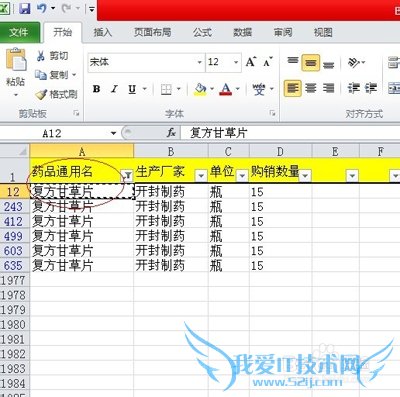Toggle bold formatting B
The image size is (400, 397).
[x=97, y=89]
